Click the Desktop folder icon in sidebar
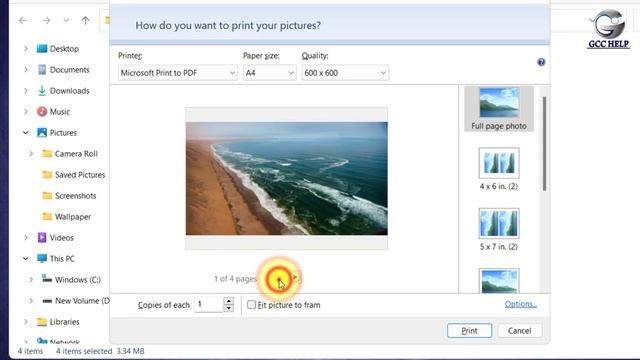 click(42, 49)
